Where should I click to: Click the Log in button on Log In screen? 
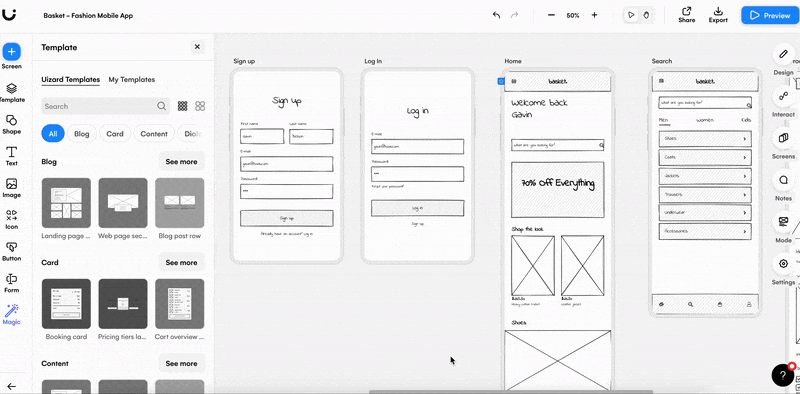(417, 208)
